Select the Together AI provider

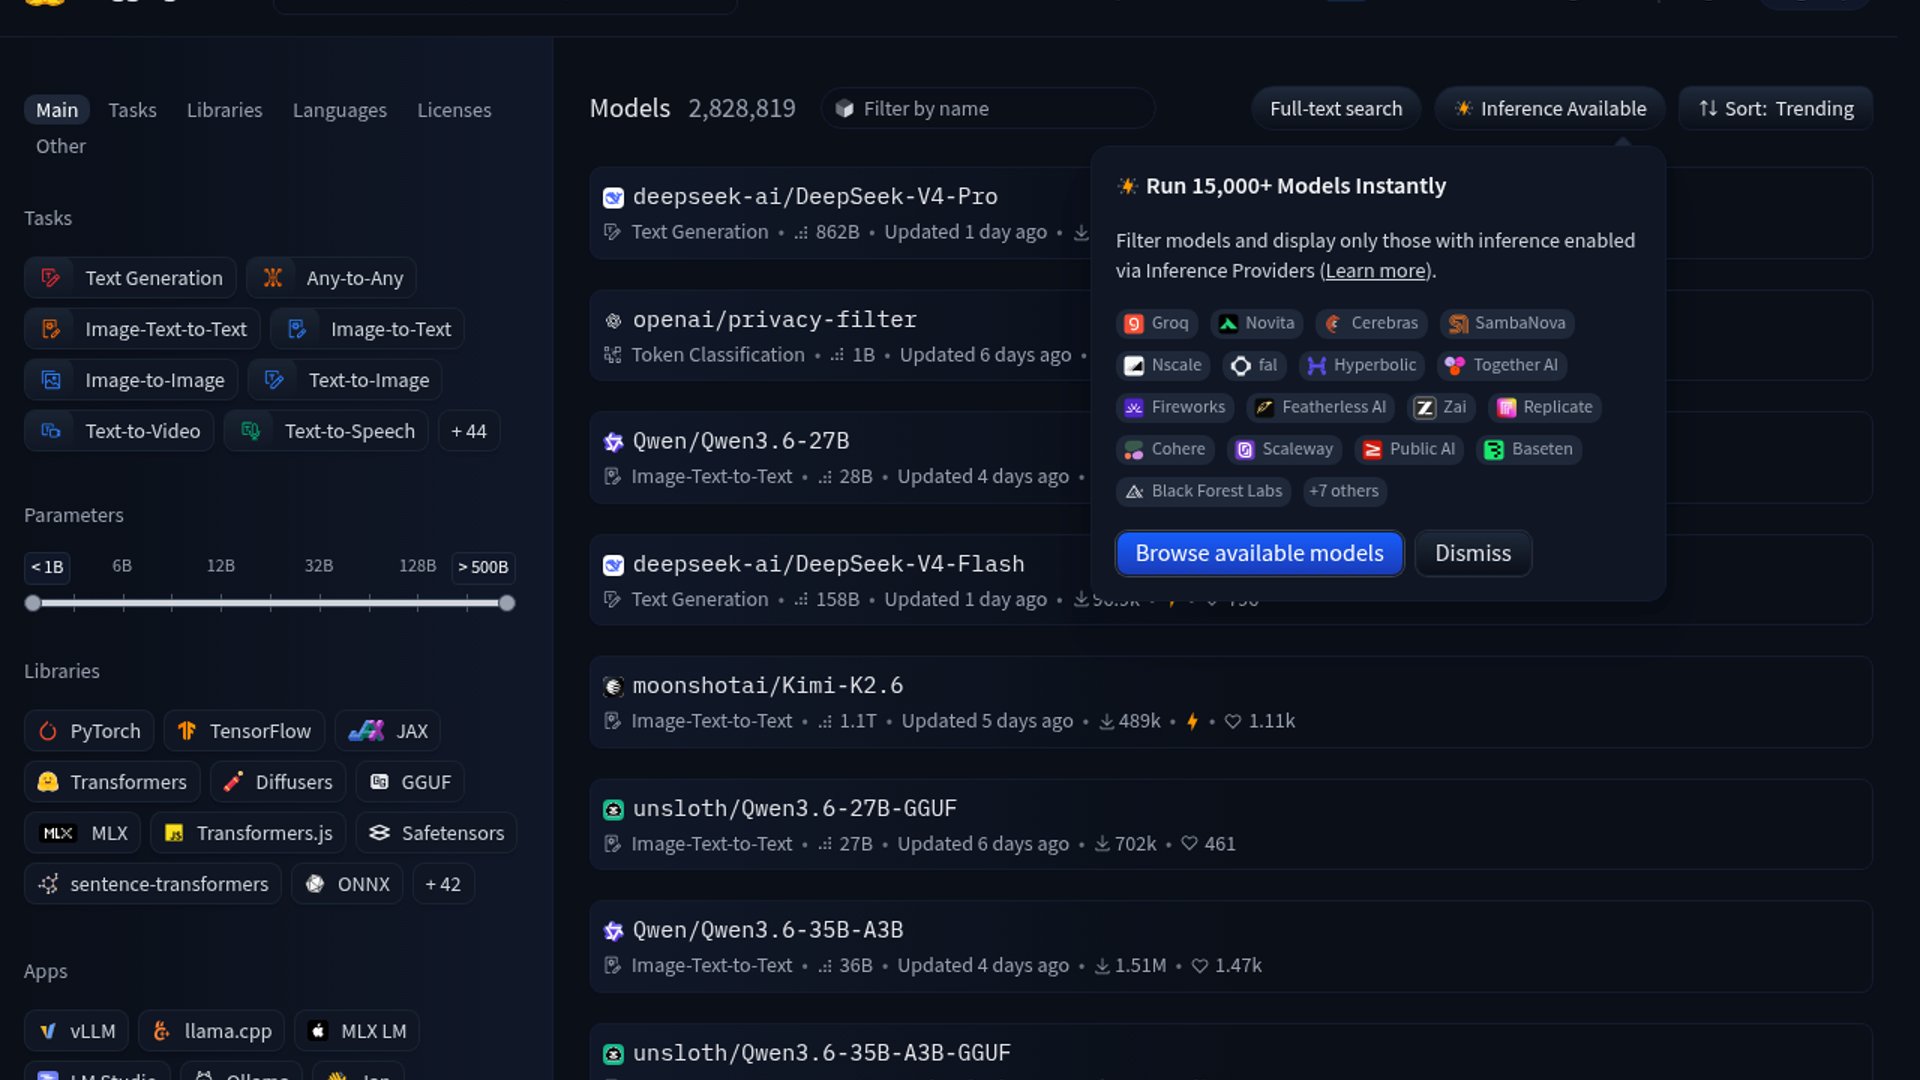pyautogui.click(x=1501, y=365)
